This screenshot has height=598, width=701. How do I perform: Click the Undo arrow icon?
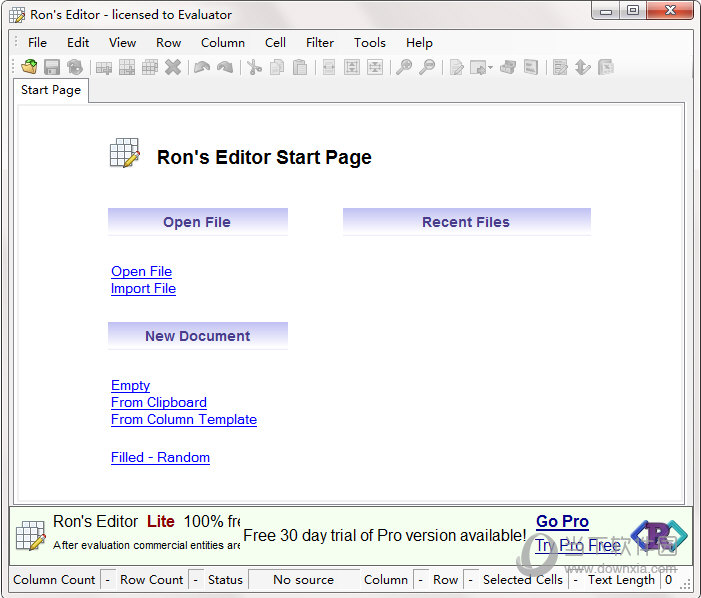pos(202,67)
